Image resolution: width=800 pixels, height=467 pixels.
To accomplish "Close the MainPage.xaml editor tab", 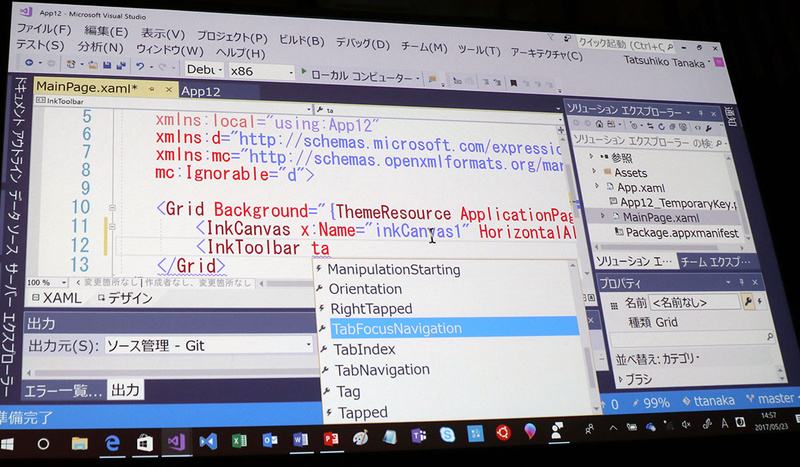I will click(169, 89).
